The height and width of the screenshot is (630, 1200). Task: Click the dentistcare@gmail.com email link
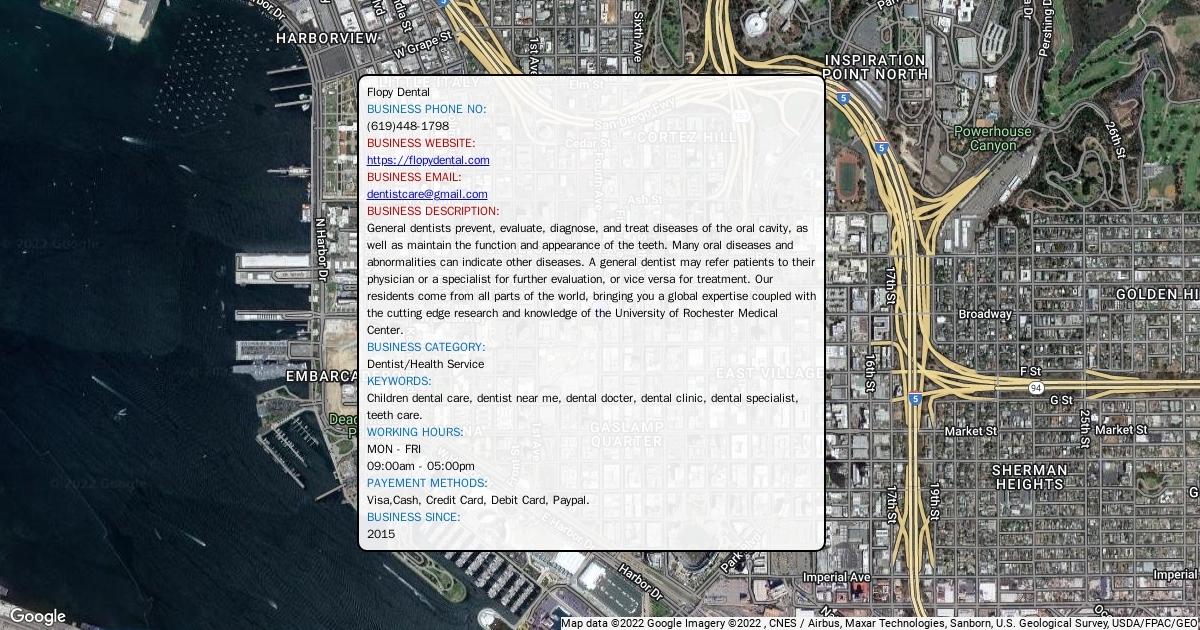coord(427,194)
